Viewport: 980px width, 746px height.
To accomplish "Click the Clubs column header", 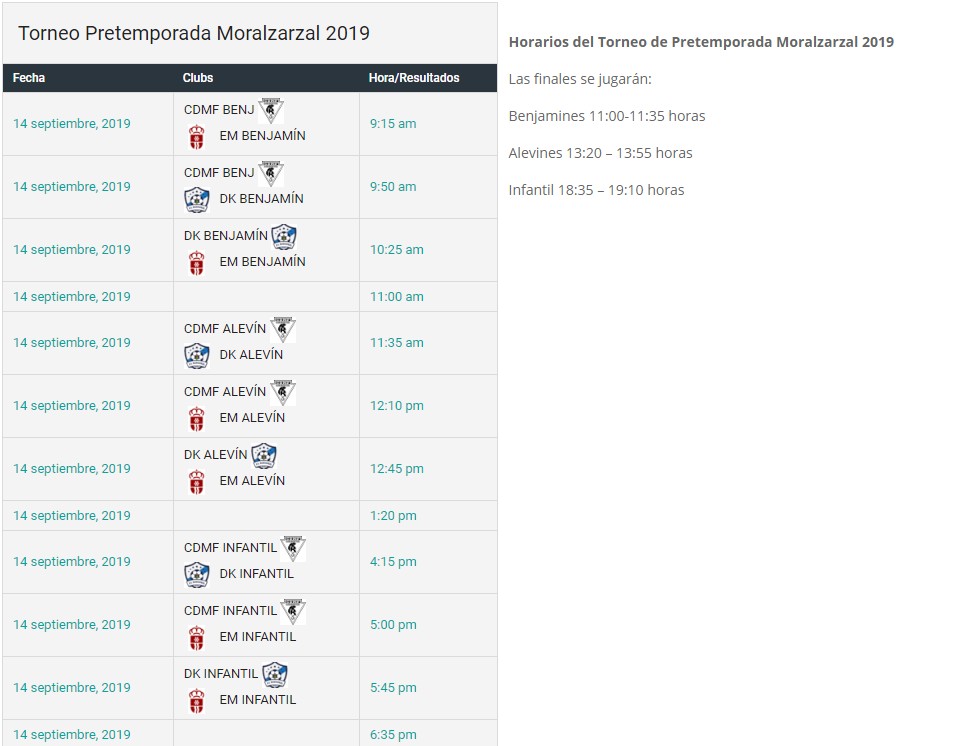I will 198,78.
